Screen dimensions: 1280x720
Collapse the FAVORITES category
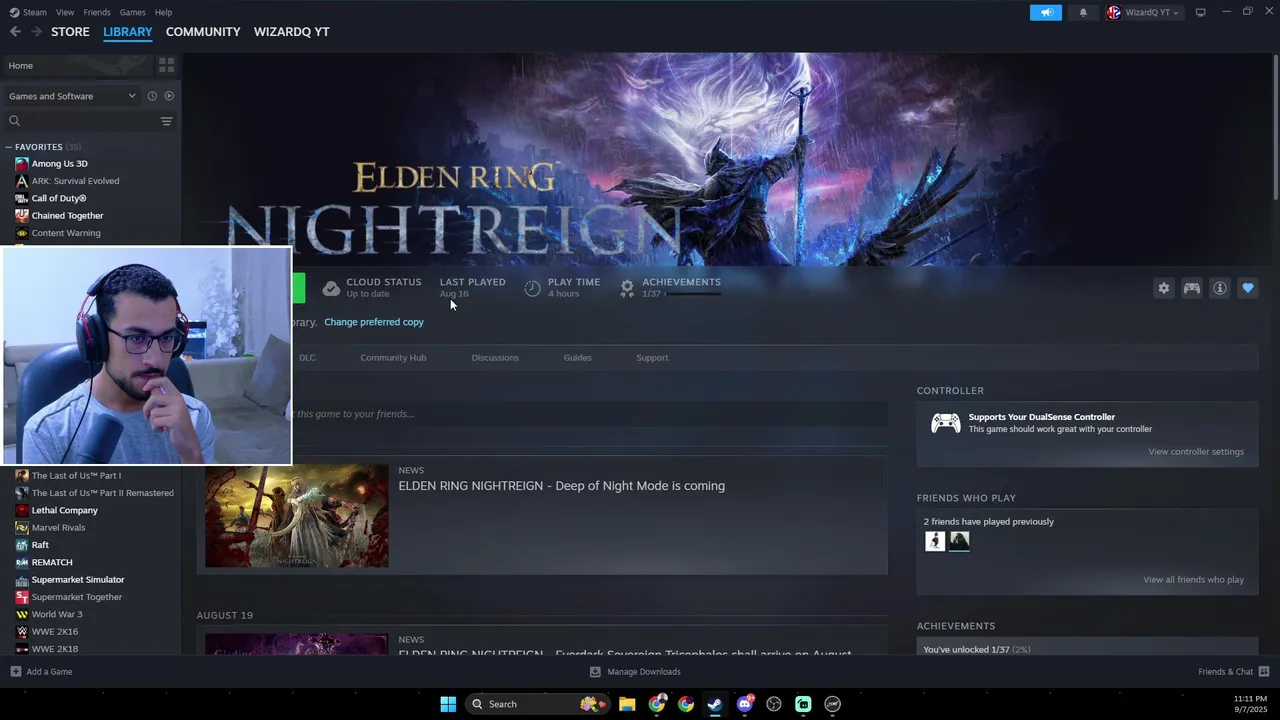[8, 147]
